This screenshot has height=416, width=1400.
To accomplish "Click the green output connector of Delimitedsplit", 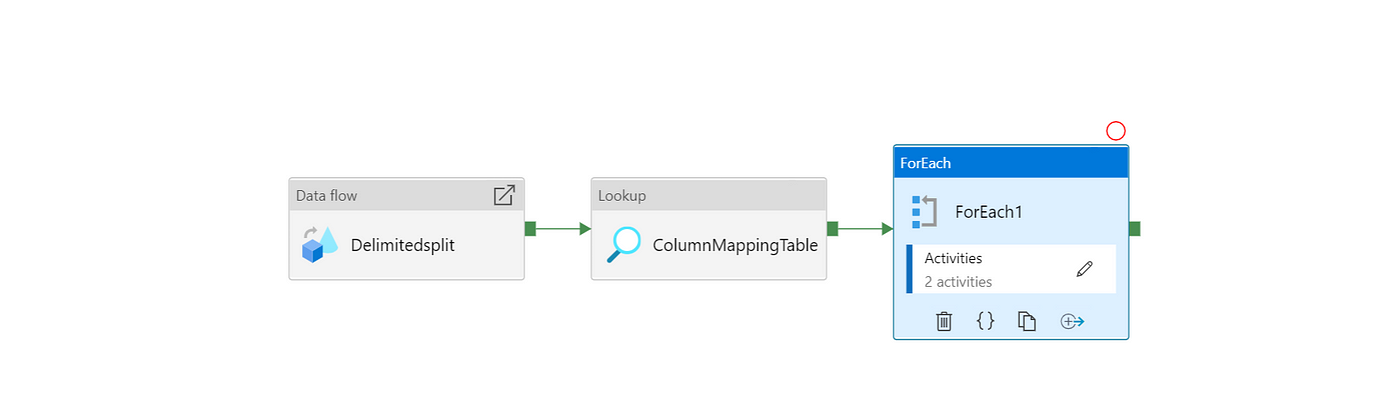I will coord(530,229).
